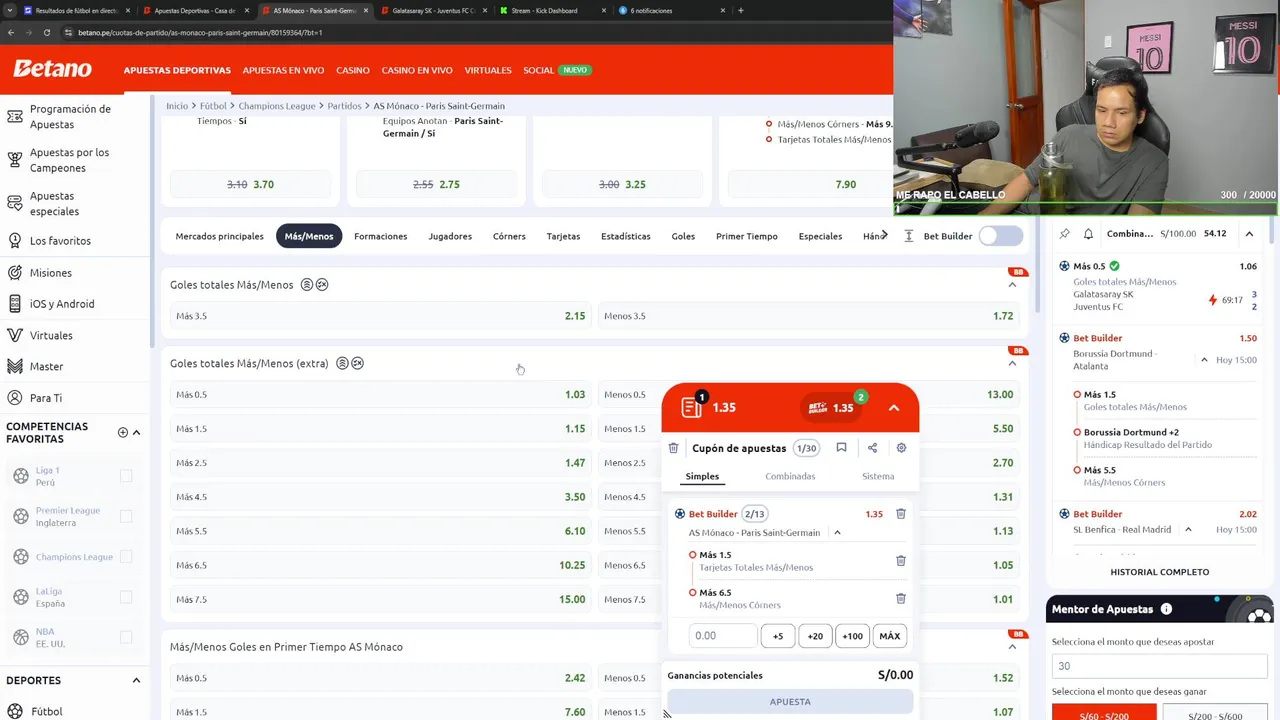Open Para Ti sidebar icon
The width and height of the screenshot is (1280, 720).
point(15,398)
